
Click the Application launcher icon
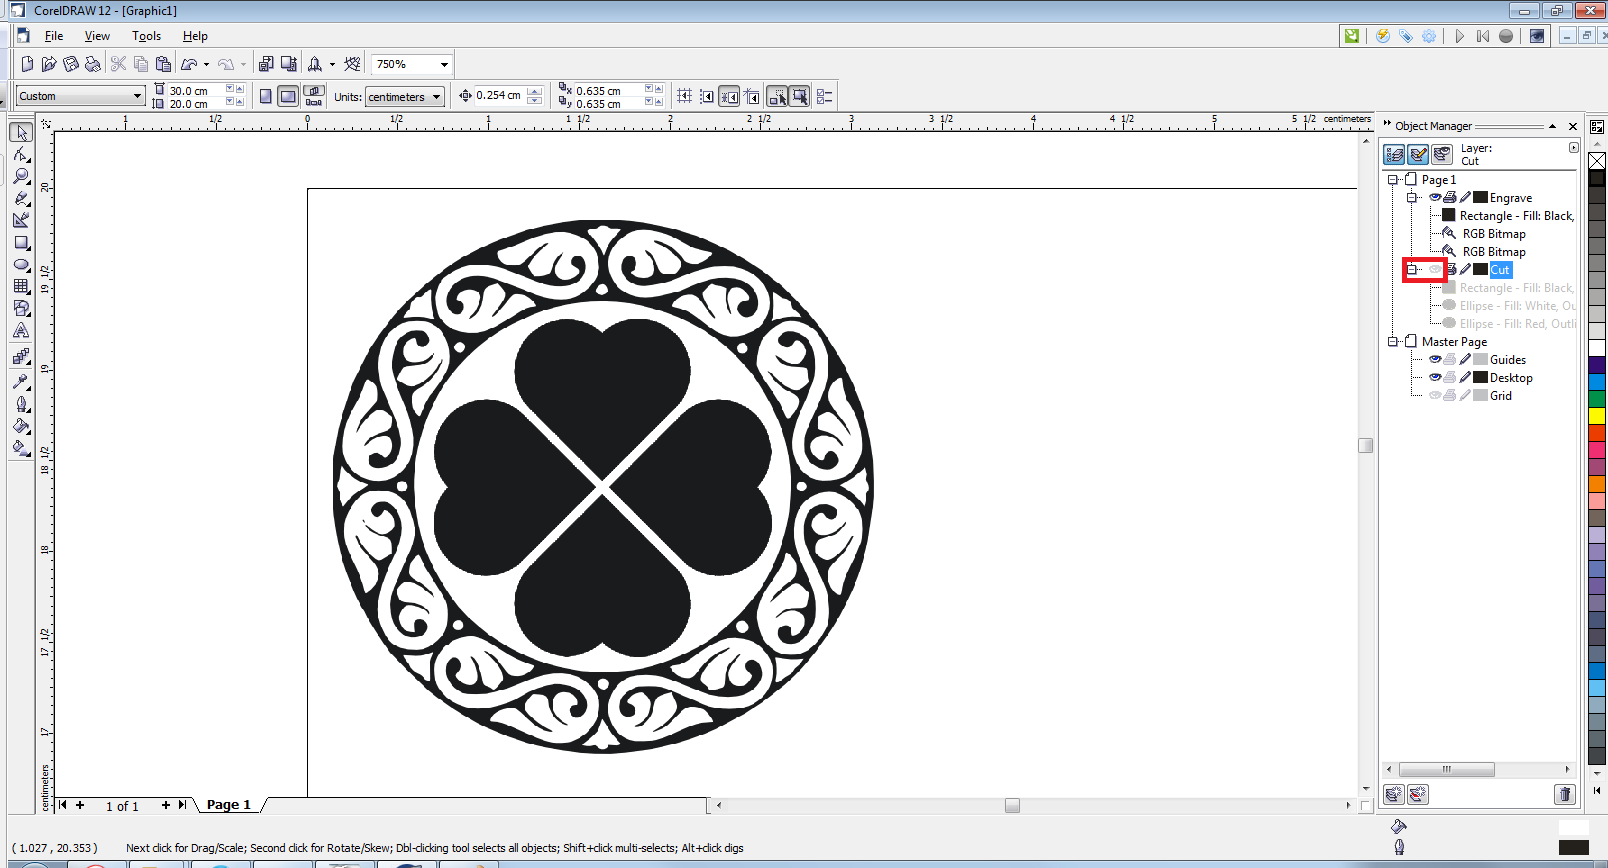[315, 64]
